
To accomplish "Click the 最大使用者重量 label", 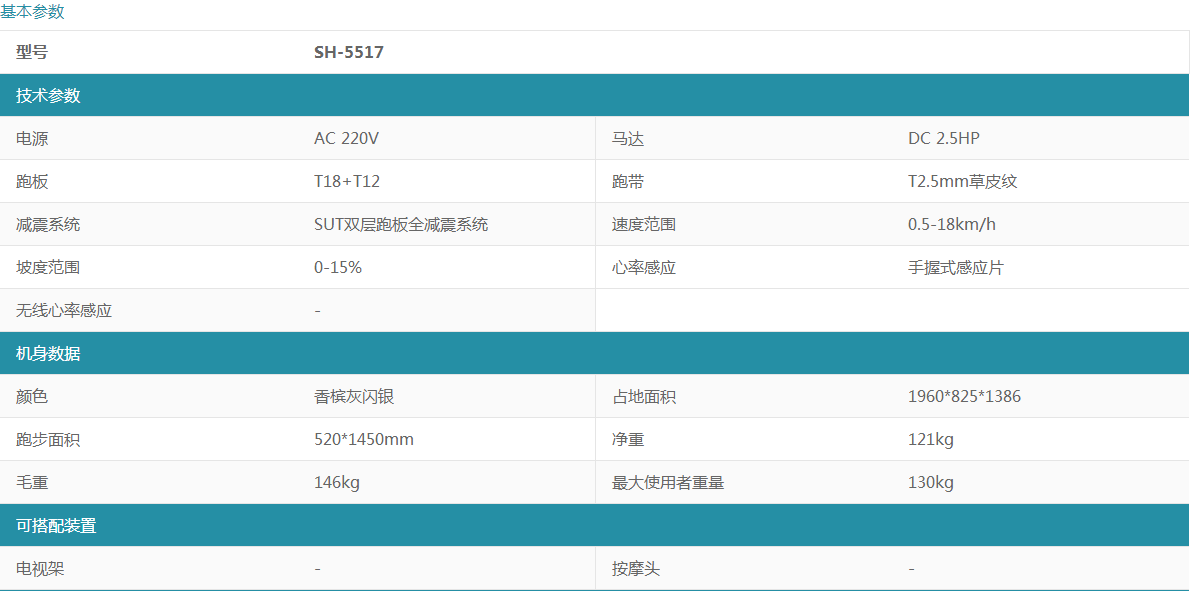I will (x=667, y=483).
